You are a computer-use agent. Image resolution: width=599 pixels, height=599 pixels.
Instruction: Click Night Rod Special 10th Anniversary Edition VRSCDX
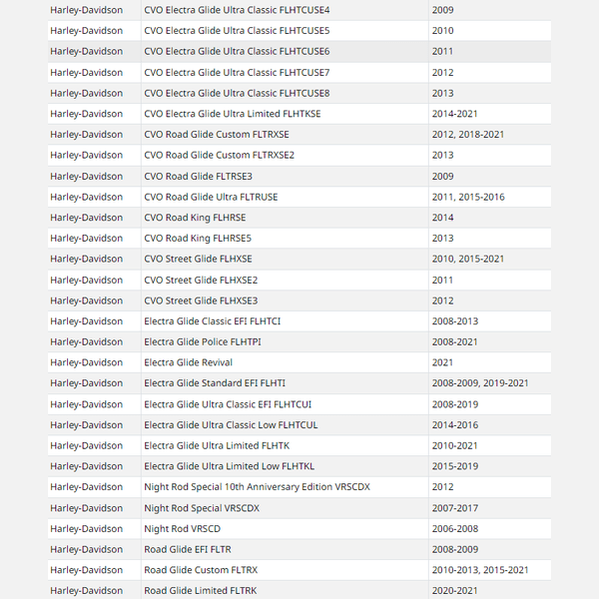point(257,487)
